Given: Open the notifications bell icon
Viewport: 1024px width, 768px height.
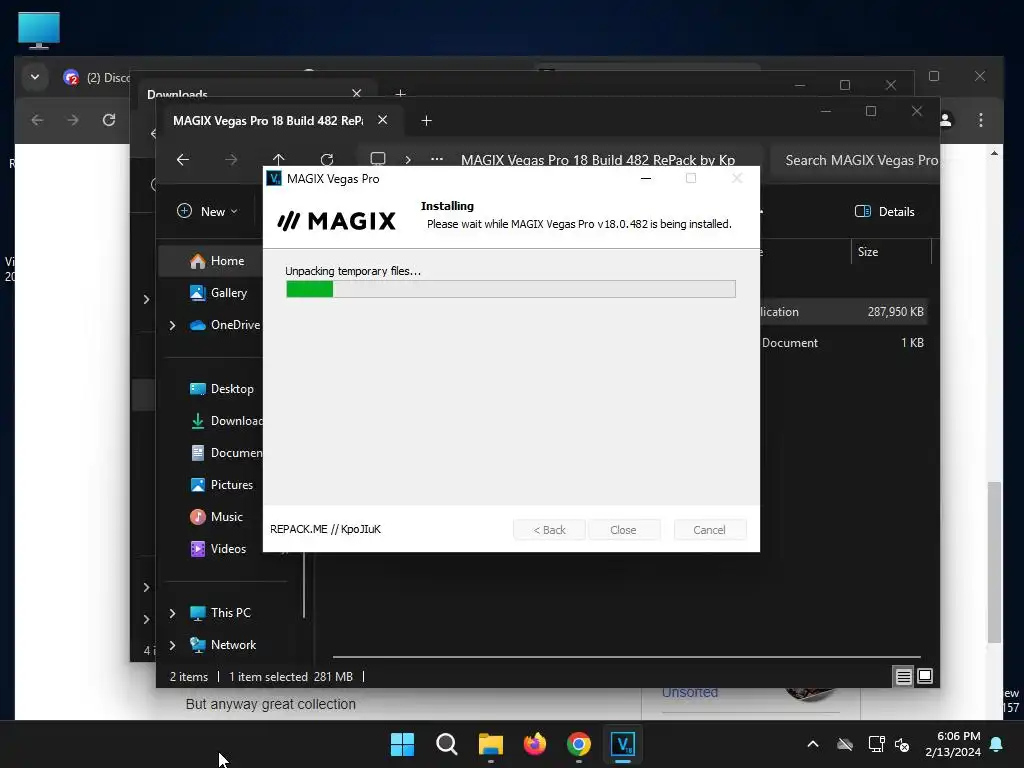Looking at the screenshot, I should point(997,744).
